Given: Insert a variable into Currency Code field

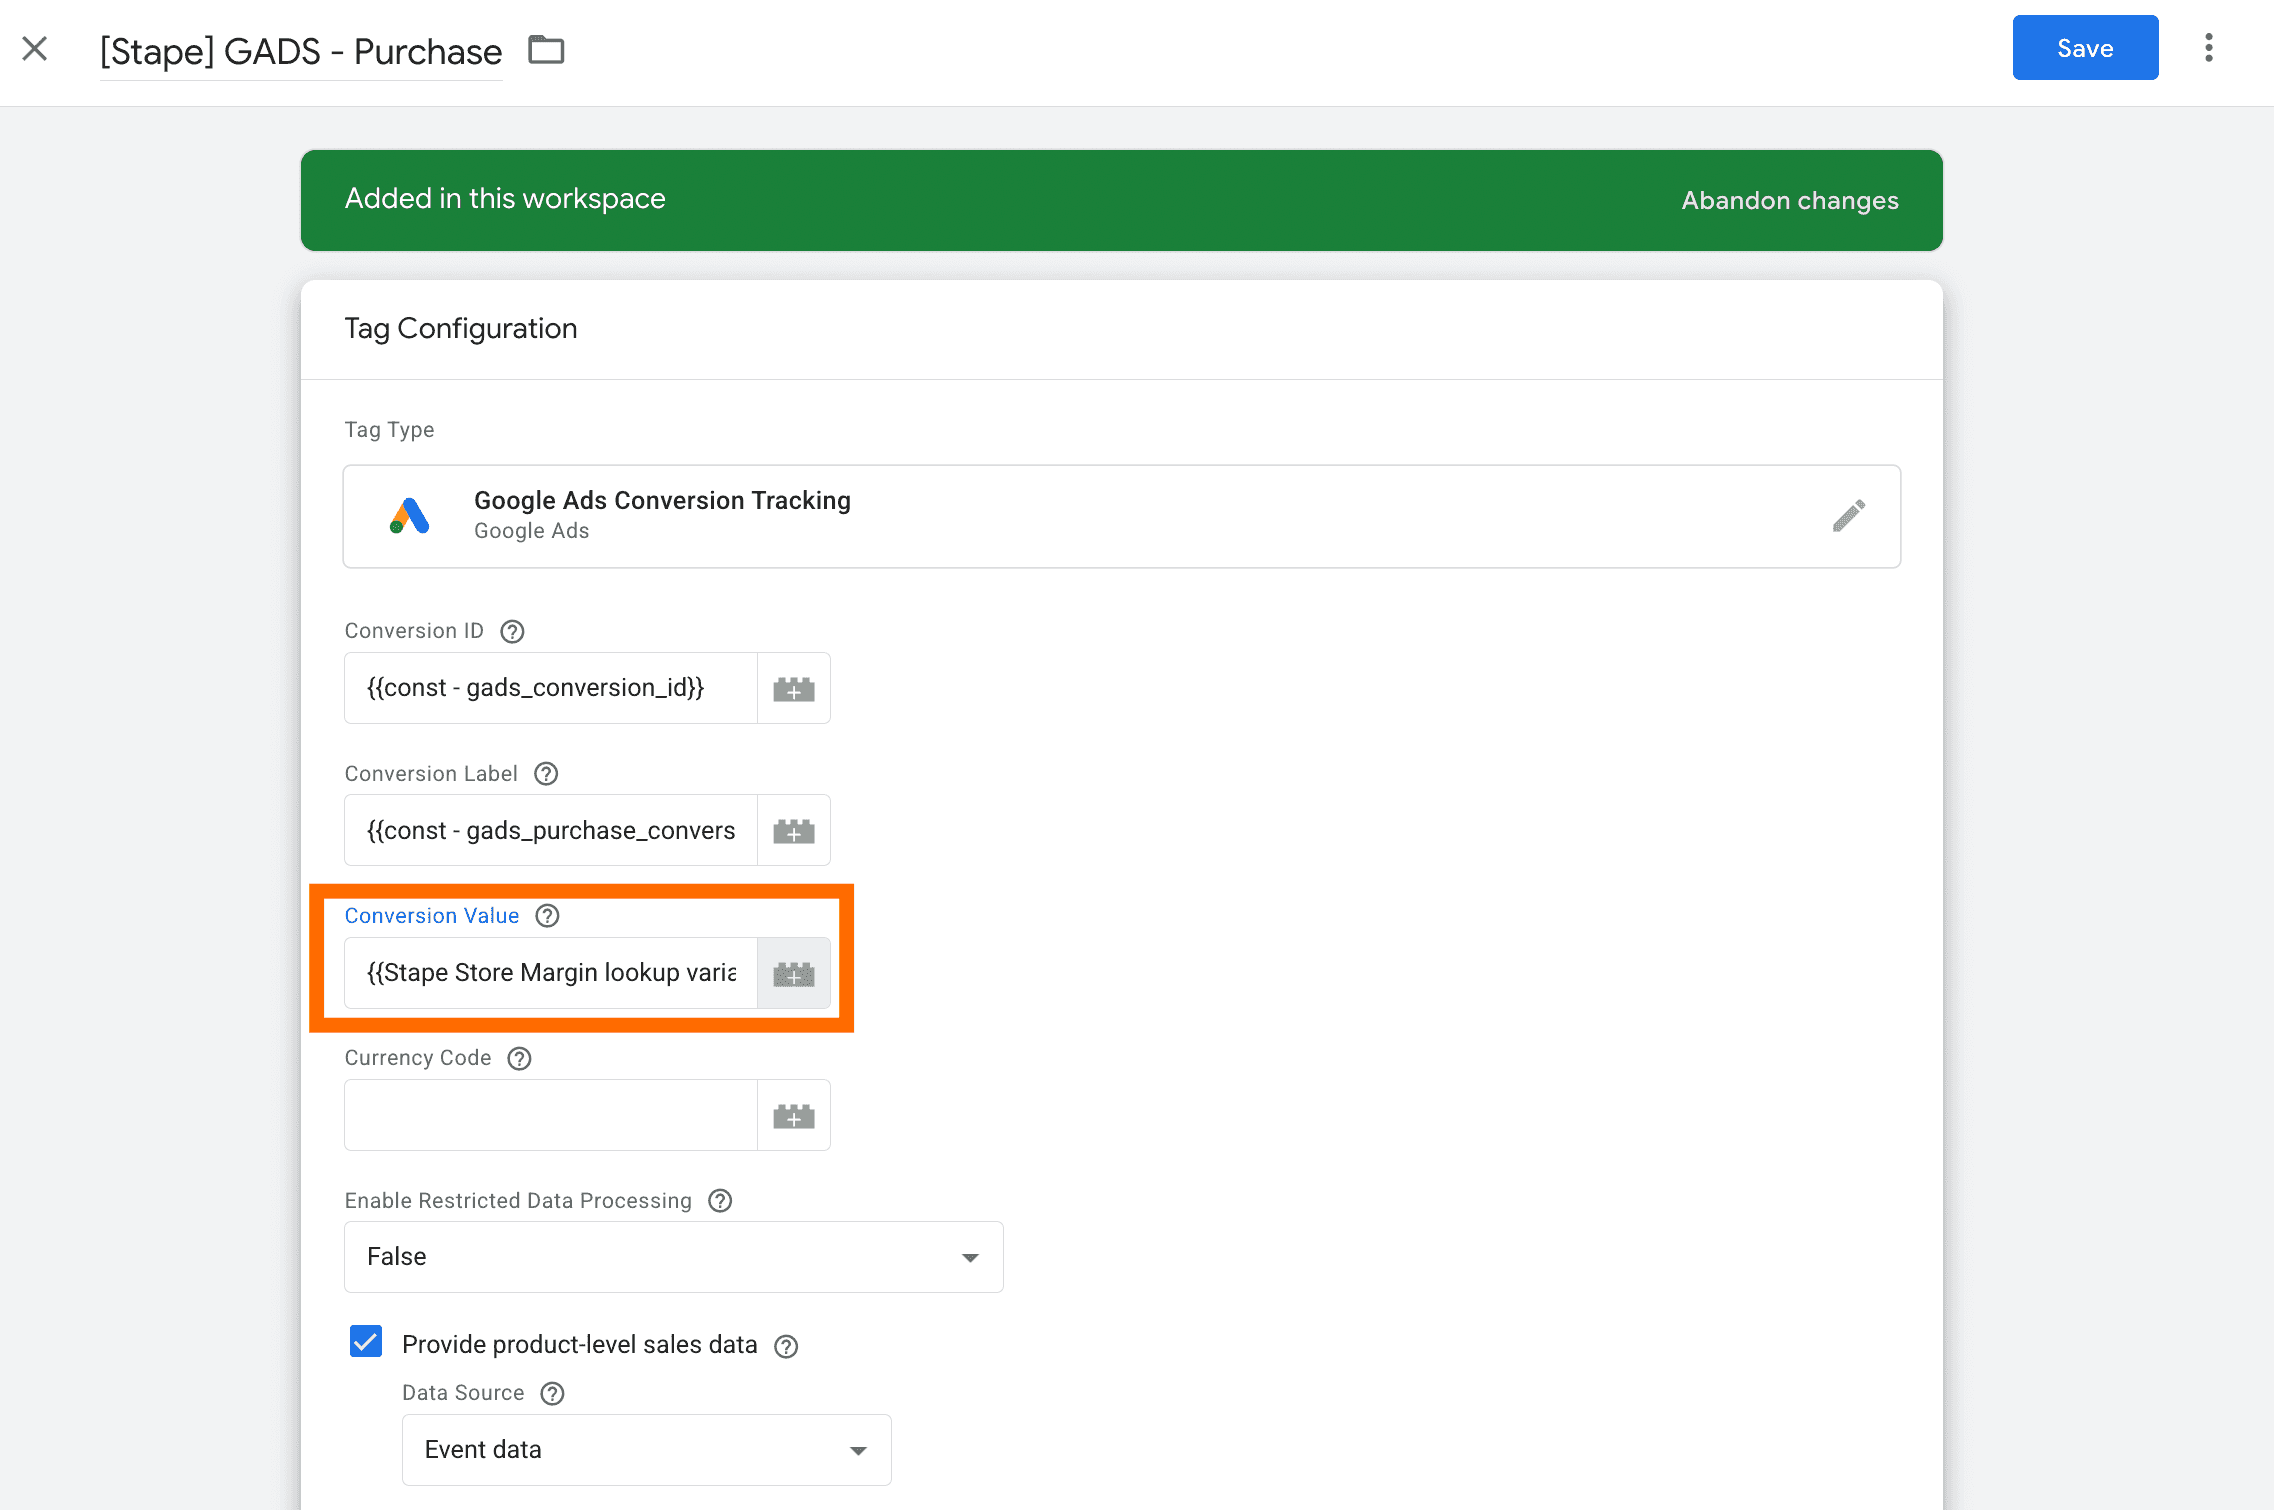Looking at the screenshot, I should coord(793,1114).
